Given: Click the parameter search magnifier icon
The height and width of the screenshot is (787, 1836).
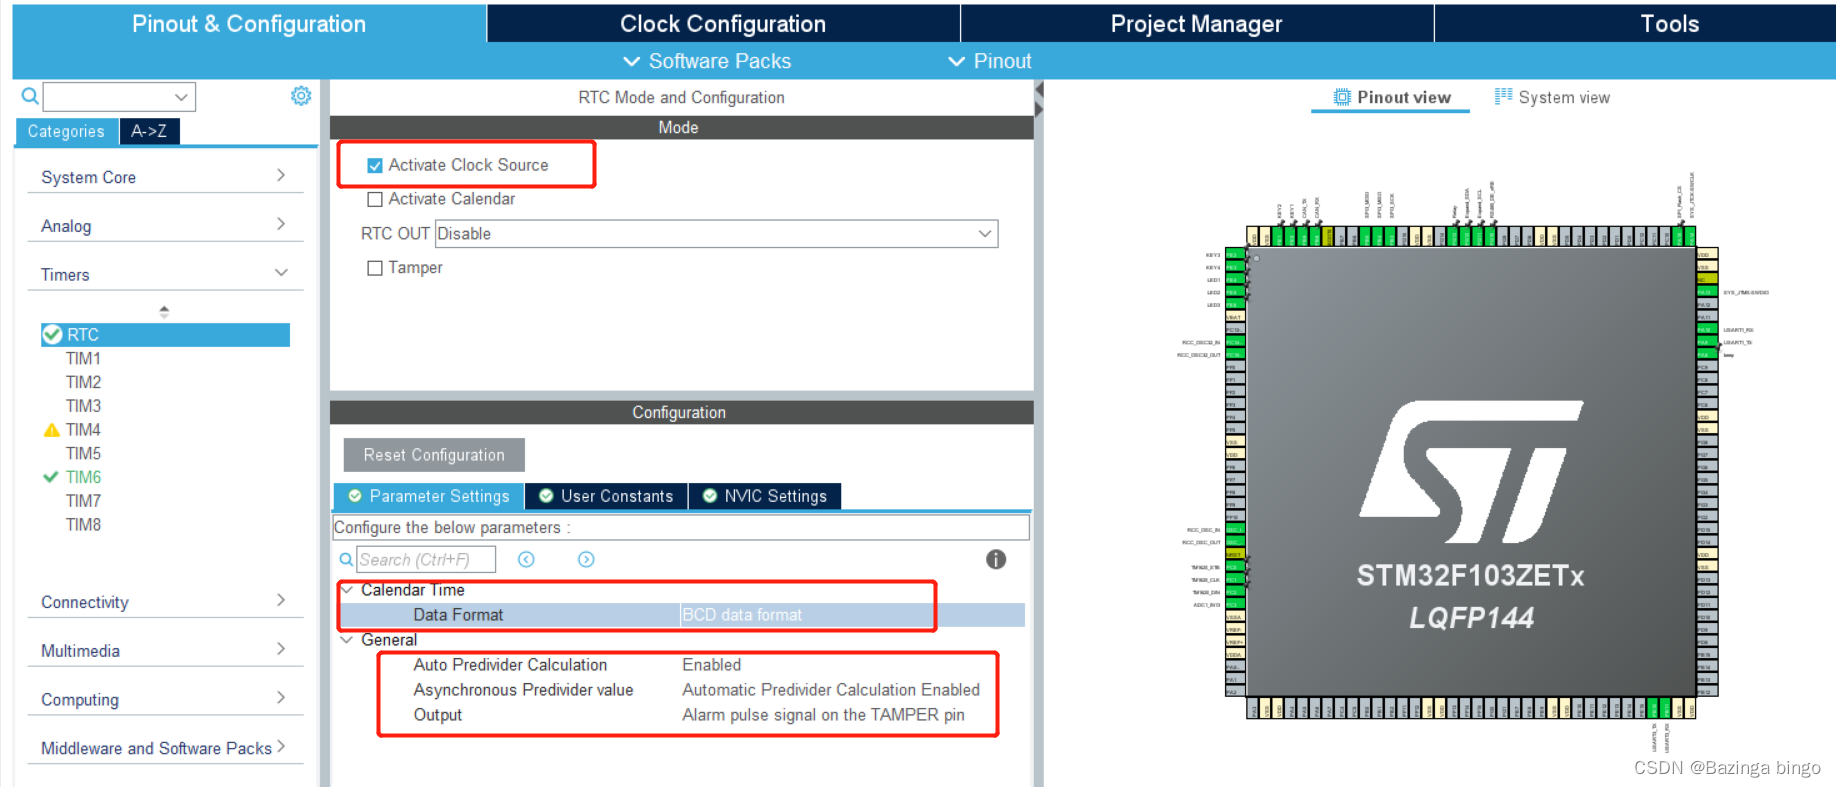Looking at the screenshot, I should point(346,560).
